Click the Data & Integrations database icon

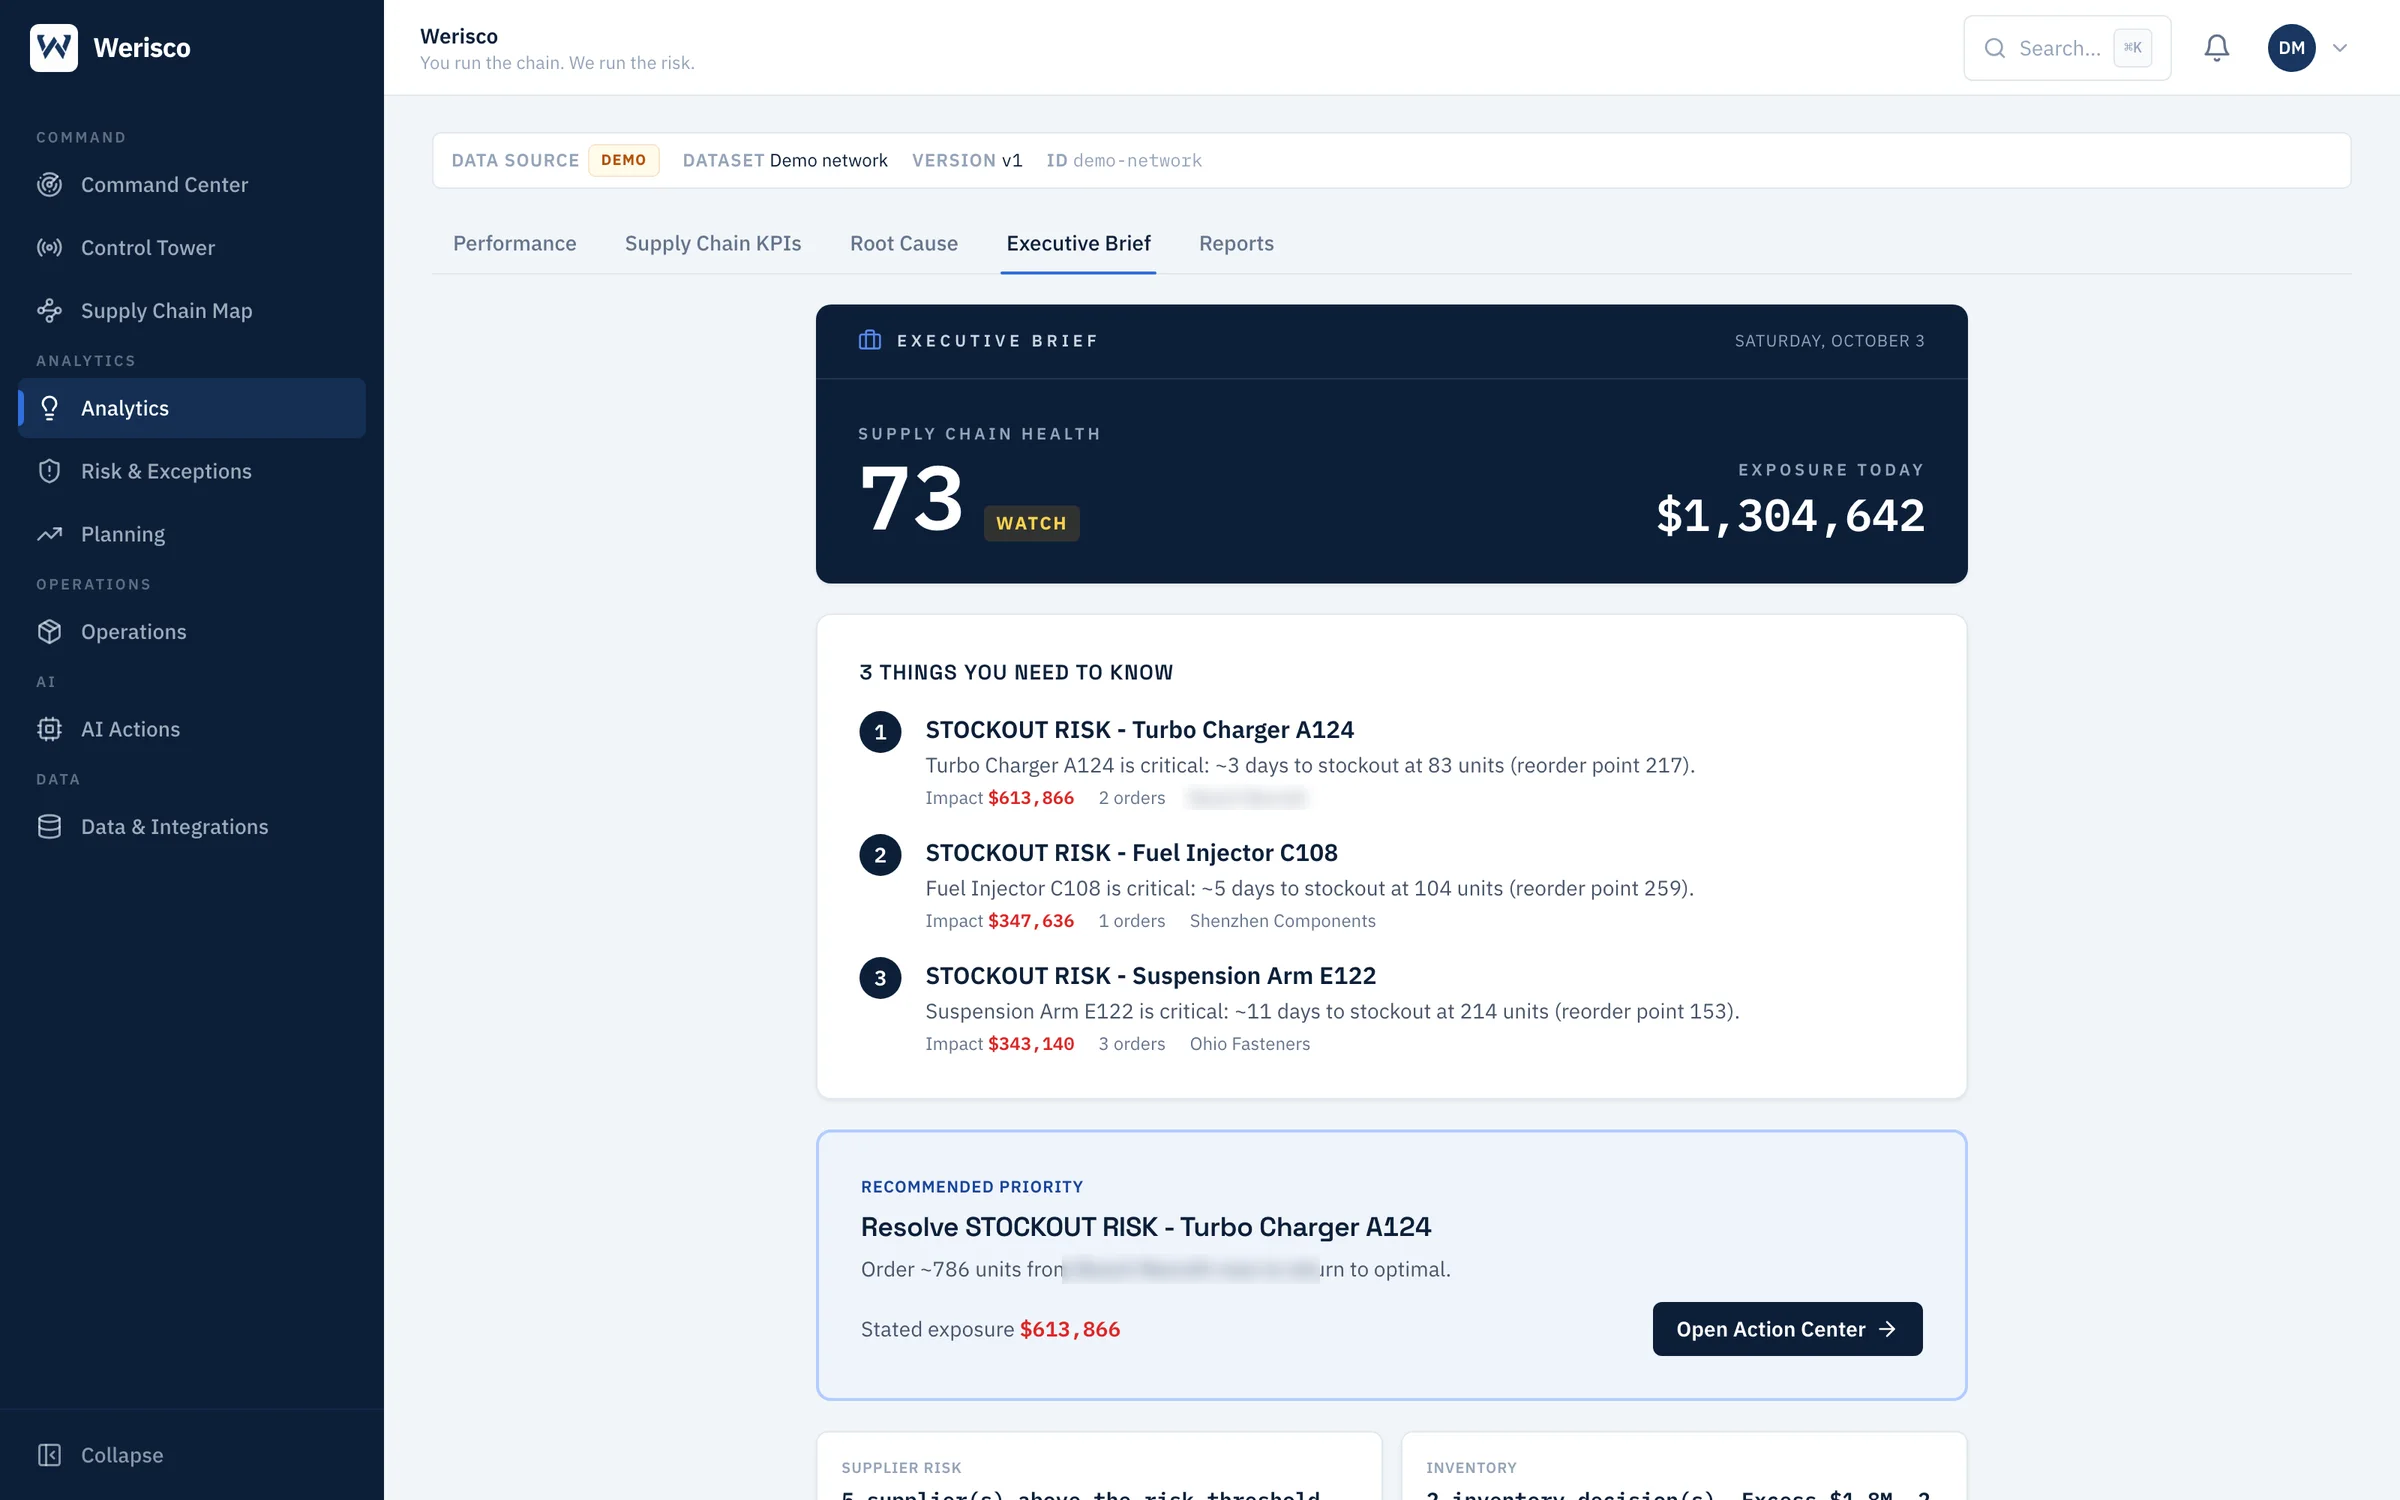click(x=49, y=827)
